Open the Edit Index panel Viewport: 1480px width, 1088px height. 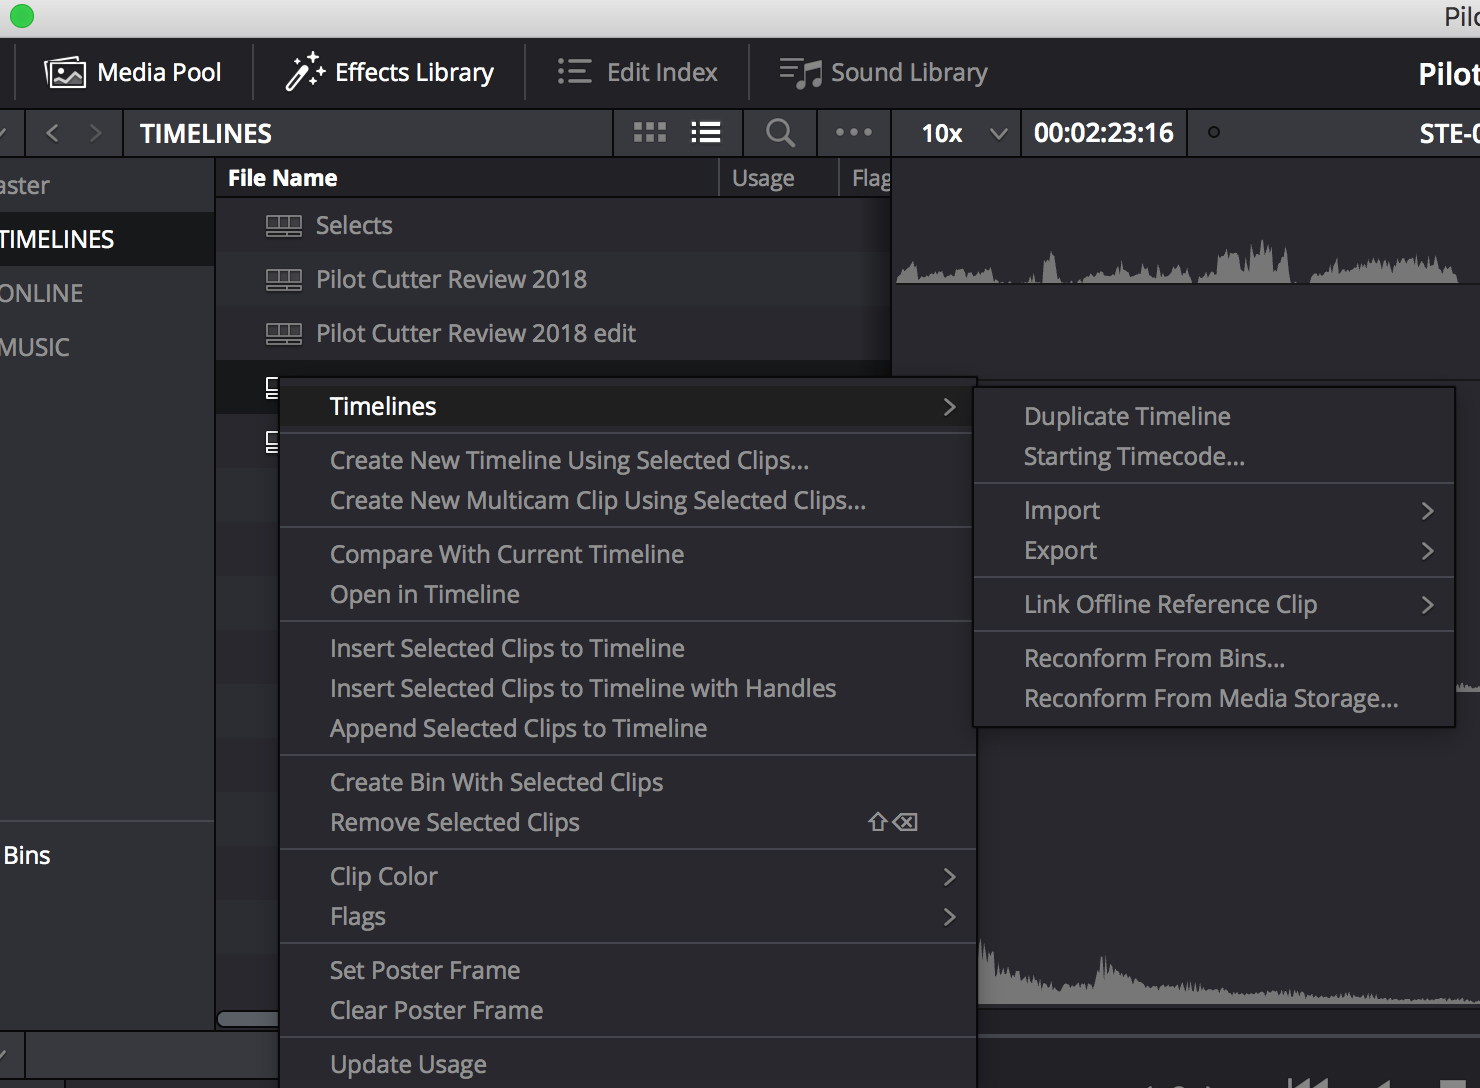637,73
